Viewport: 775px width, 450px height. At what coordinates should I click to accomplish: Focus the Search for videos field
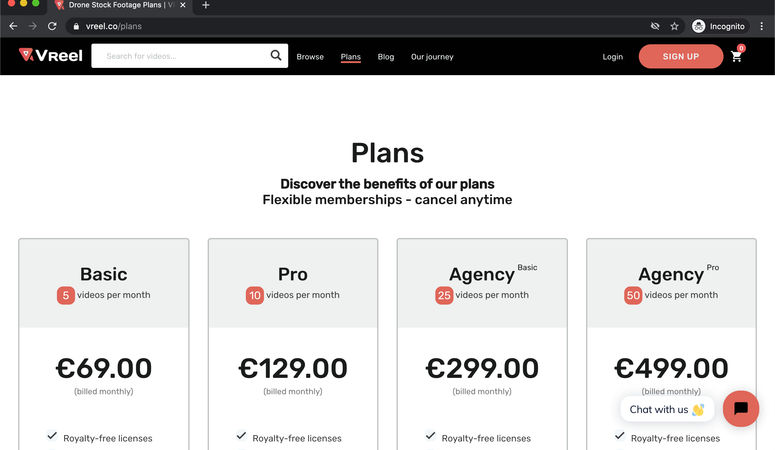(180, 56)
